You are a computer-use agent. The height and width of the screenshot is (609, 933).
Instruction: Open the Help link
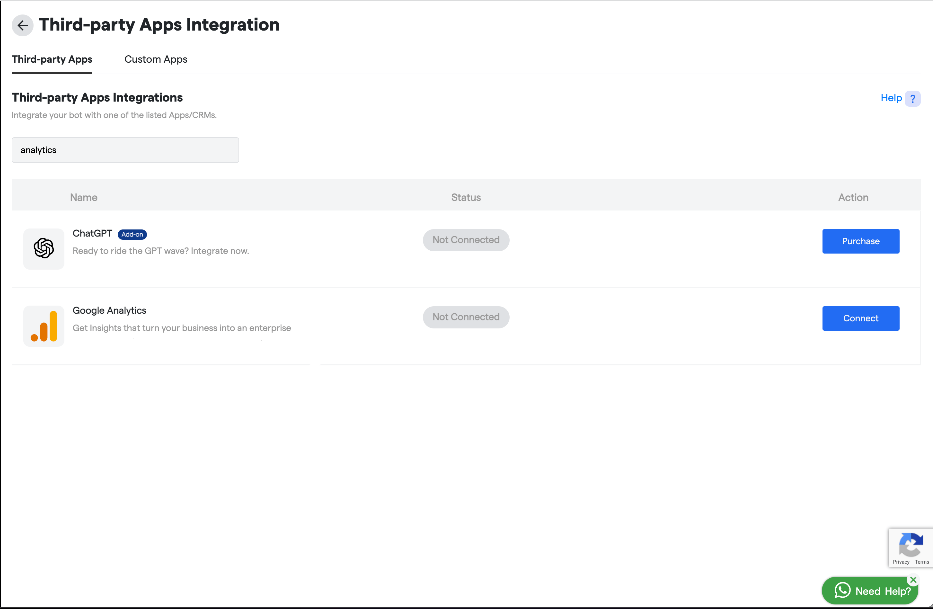[x=891, y=98]
